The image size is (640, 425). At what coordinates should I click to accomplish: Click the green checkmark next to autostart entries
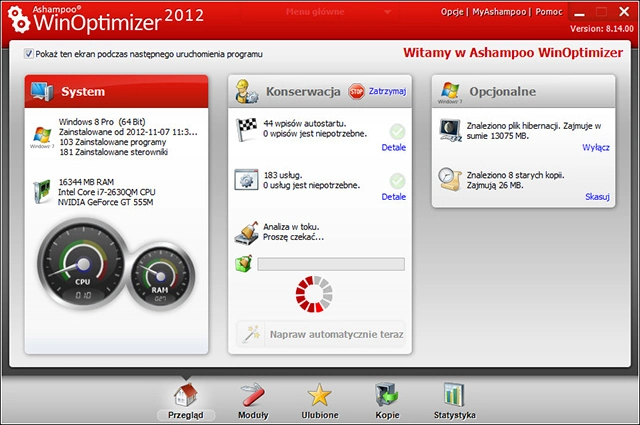tap(397, 131)
